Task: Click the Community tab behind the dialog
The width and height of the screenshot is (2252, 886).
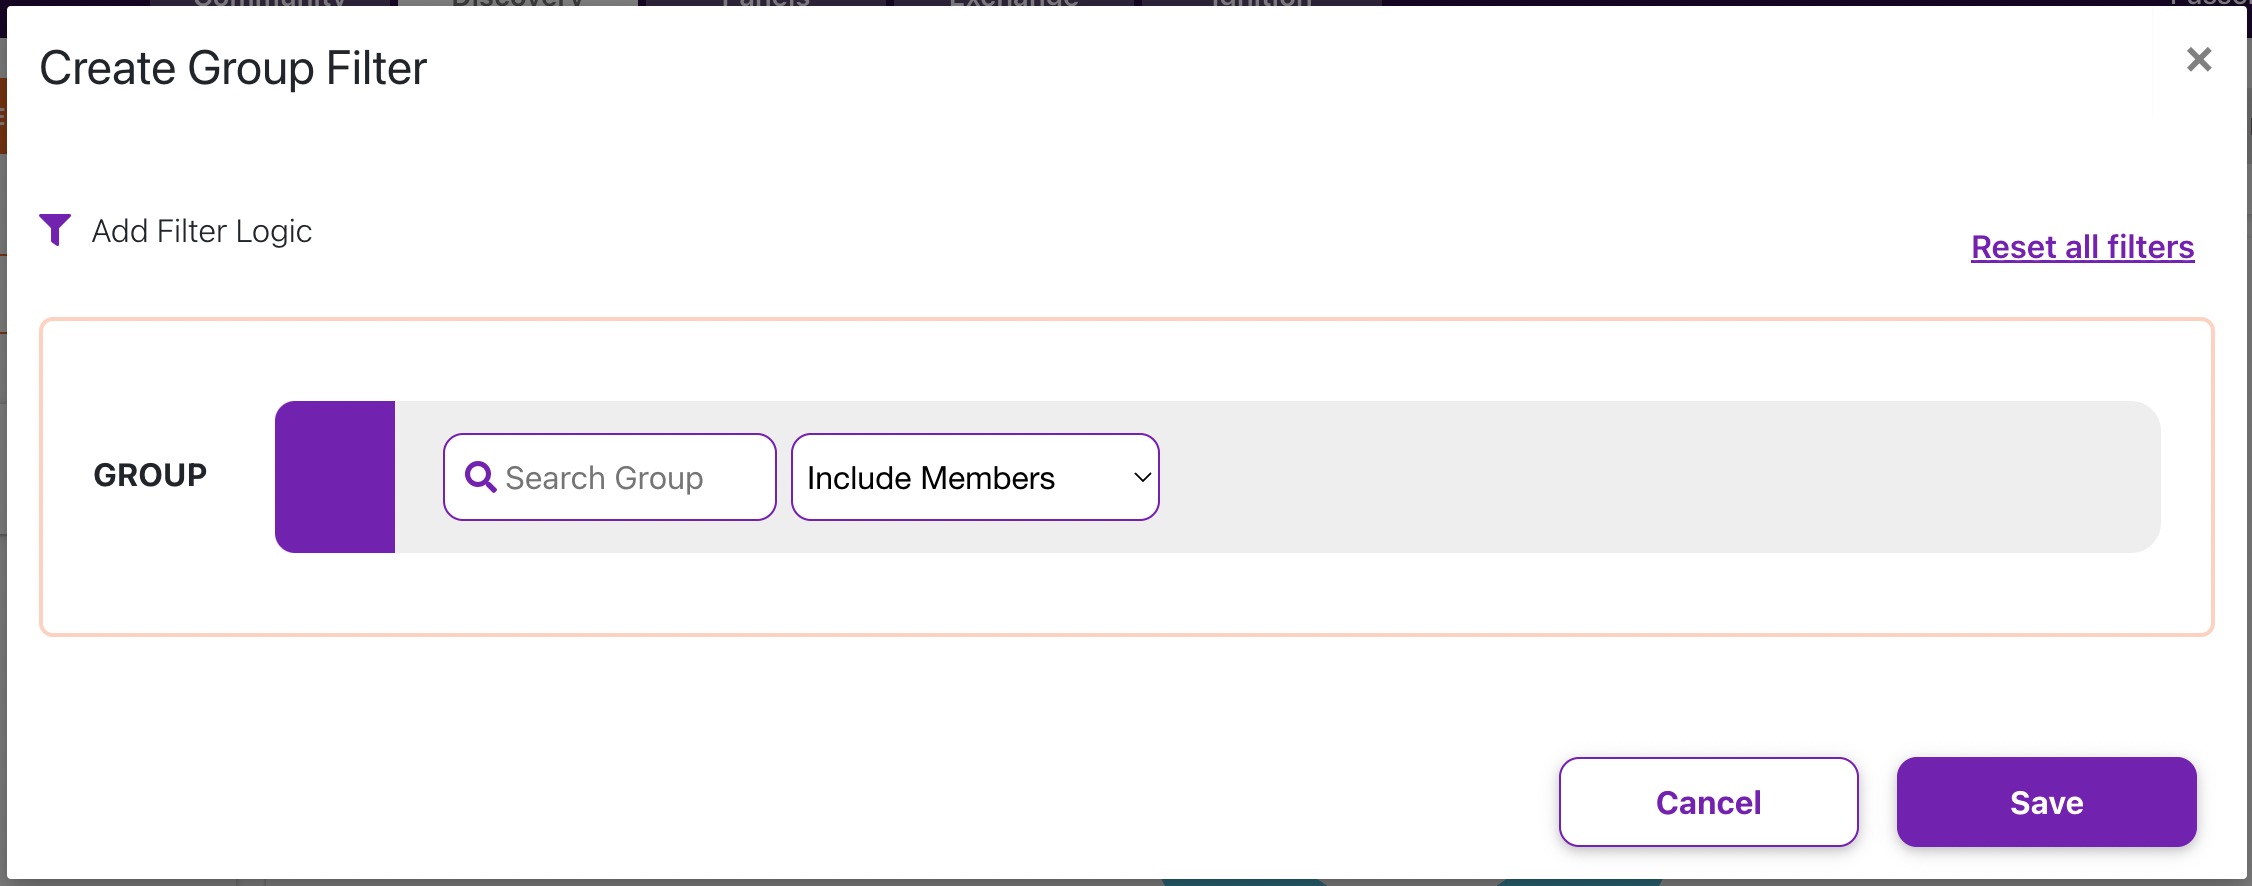Action: tap(270, 3)
